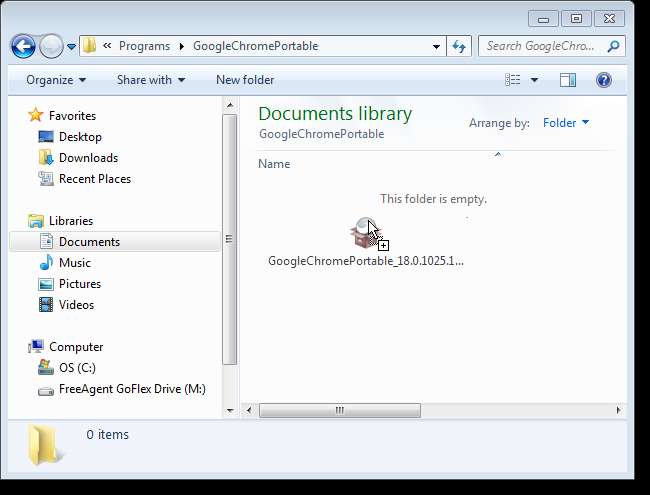The image size is (650, 495).
Task: Click the horizontal scrollbar thumb
Action: click(339, 410)
